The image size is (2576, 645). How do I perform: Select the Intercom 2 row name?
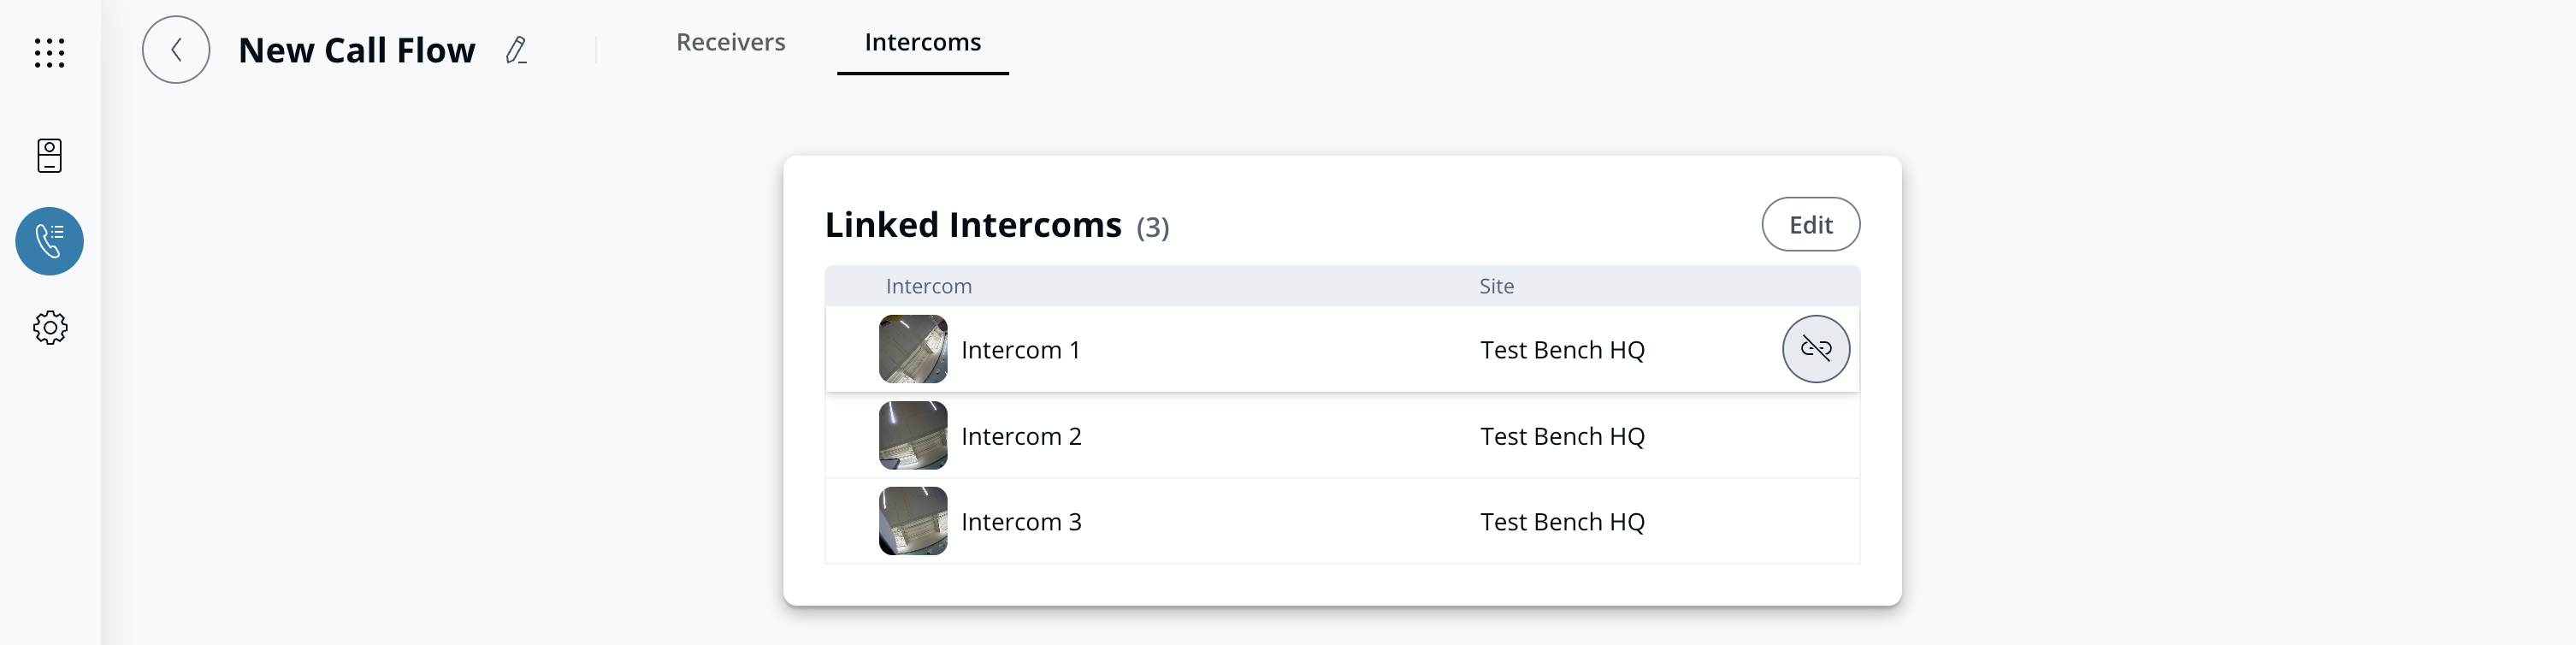tap(1021, 436)
